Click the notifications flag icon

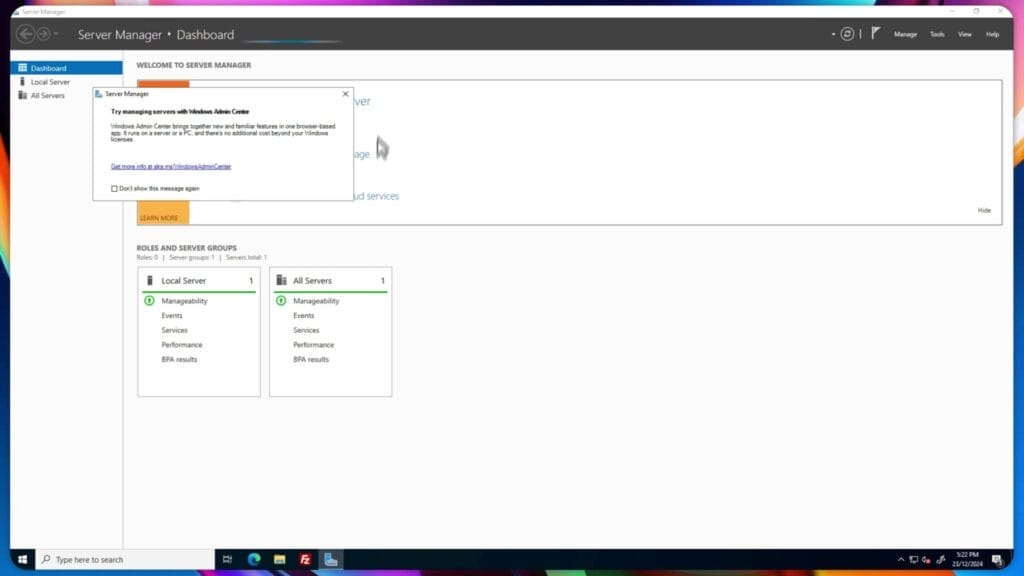[875, 33]
